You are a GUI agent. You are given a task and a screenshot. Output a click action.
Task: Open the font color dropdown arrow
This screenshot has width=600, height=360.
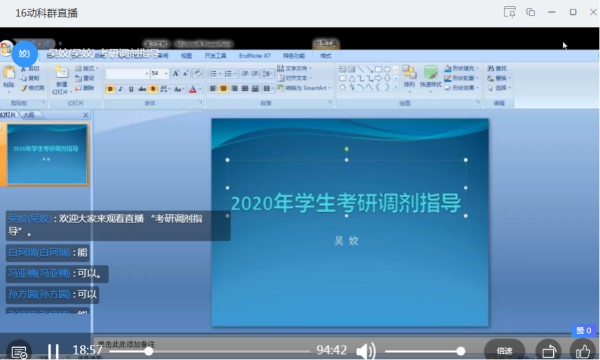[x=200, y=89]
